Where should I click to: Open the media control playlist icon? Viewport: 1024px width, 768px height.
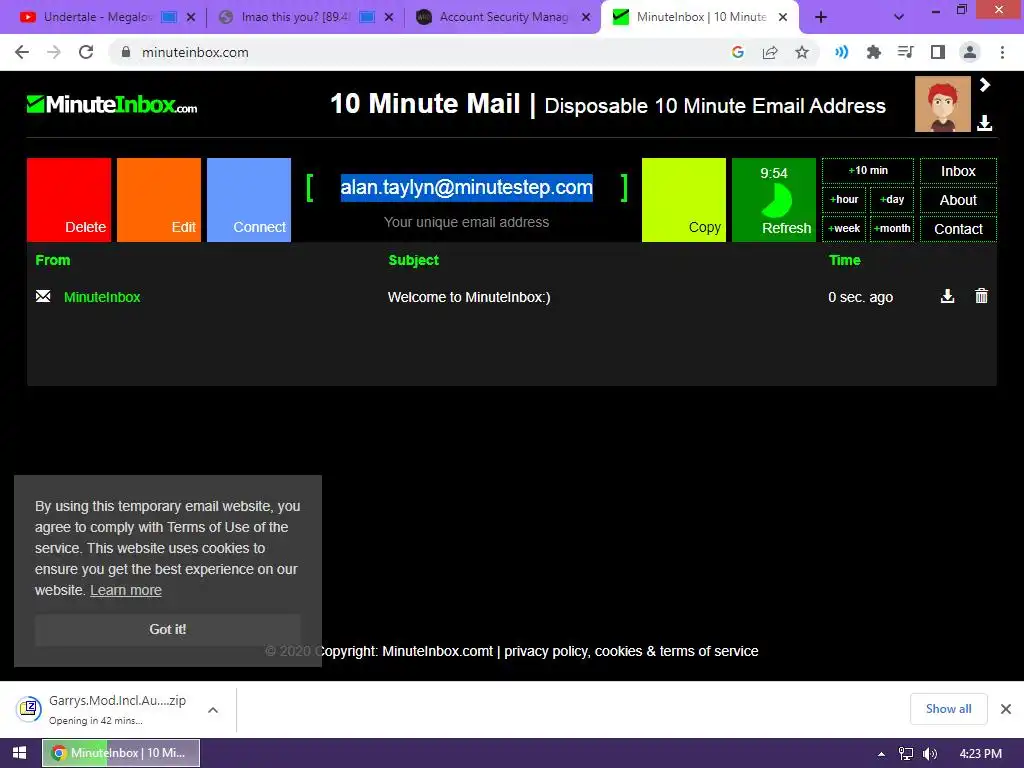point(906,52)
